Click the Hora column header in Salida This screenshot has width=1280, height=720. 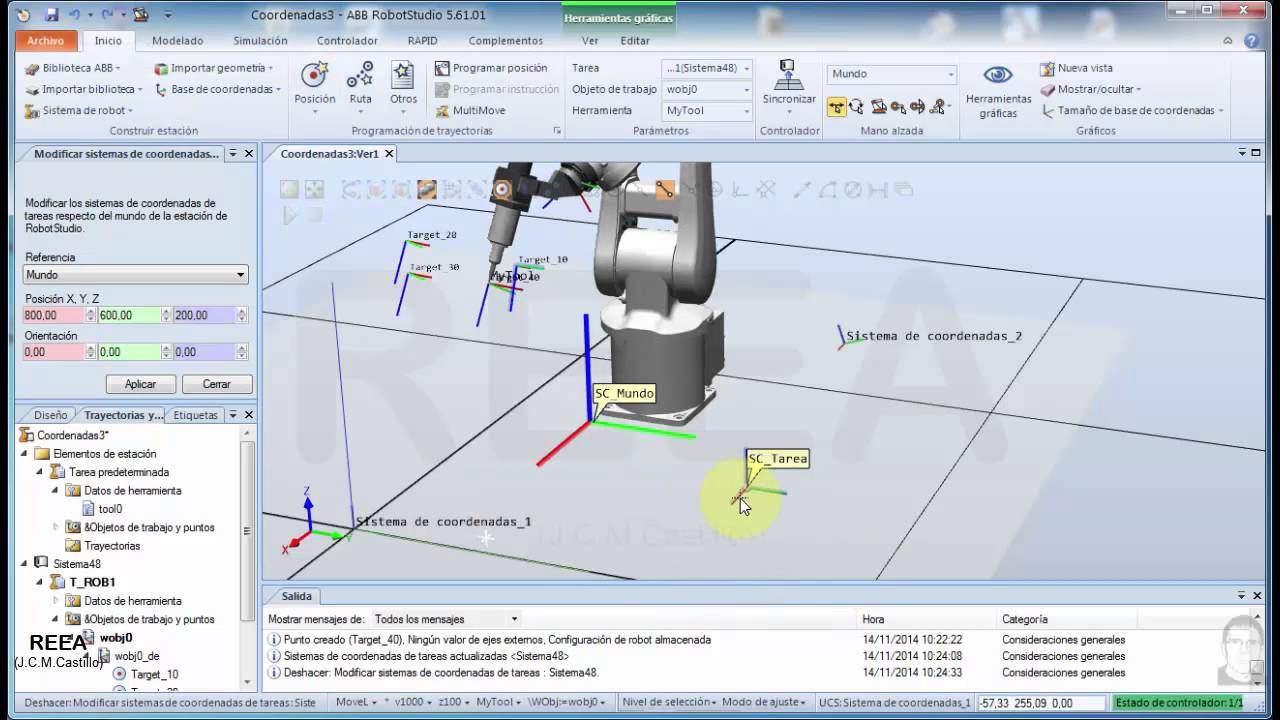[873, 619]
